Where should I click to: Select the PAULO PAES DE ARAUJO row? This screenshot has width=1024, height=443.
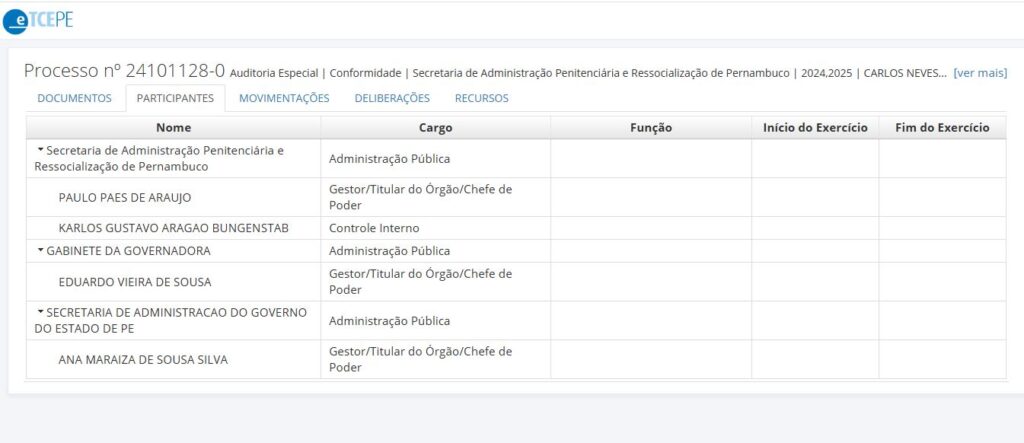click(x=516, y=197)
